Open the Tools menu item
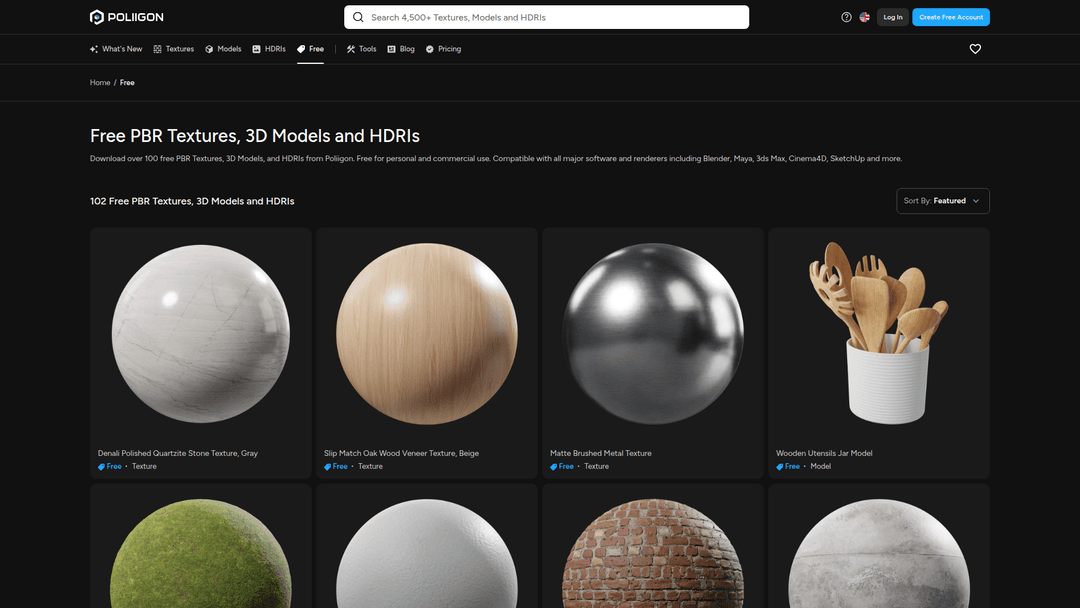The image size is (1080, 608). click(x=361, y=49)
